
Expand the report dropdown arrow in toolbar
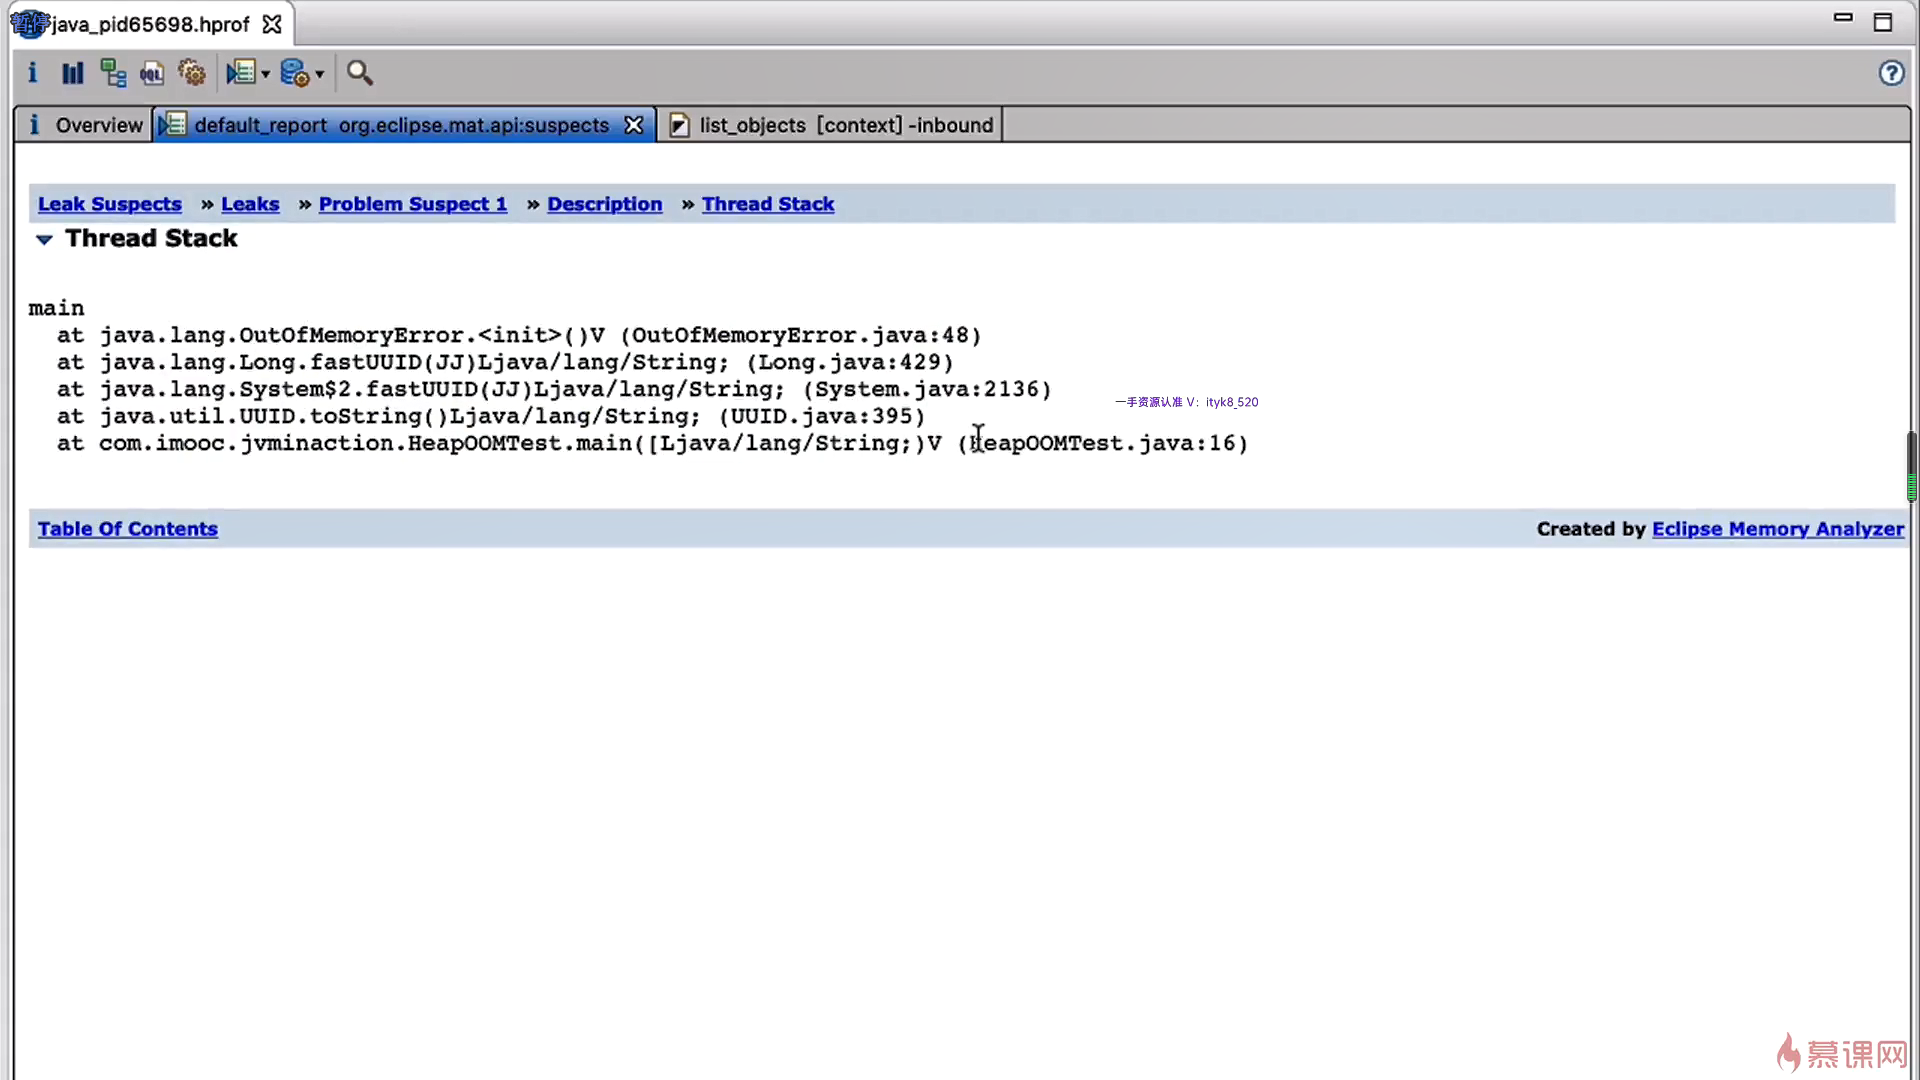pos(266,74)
